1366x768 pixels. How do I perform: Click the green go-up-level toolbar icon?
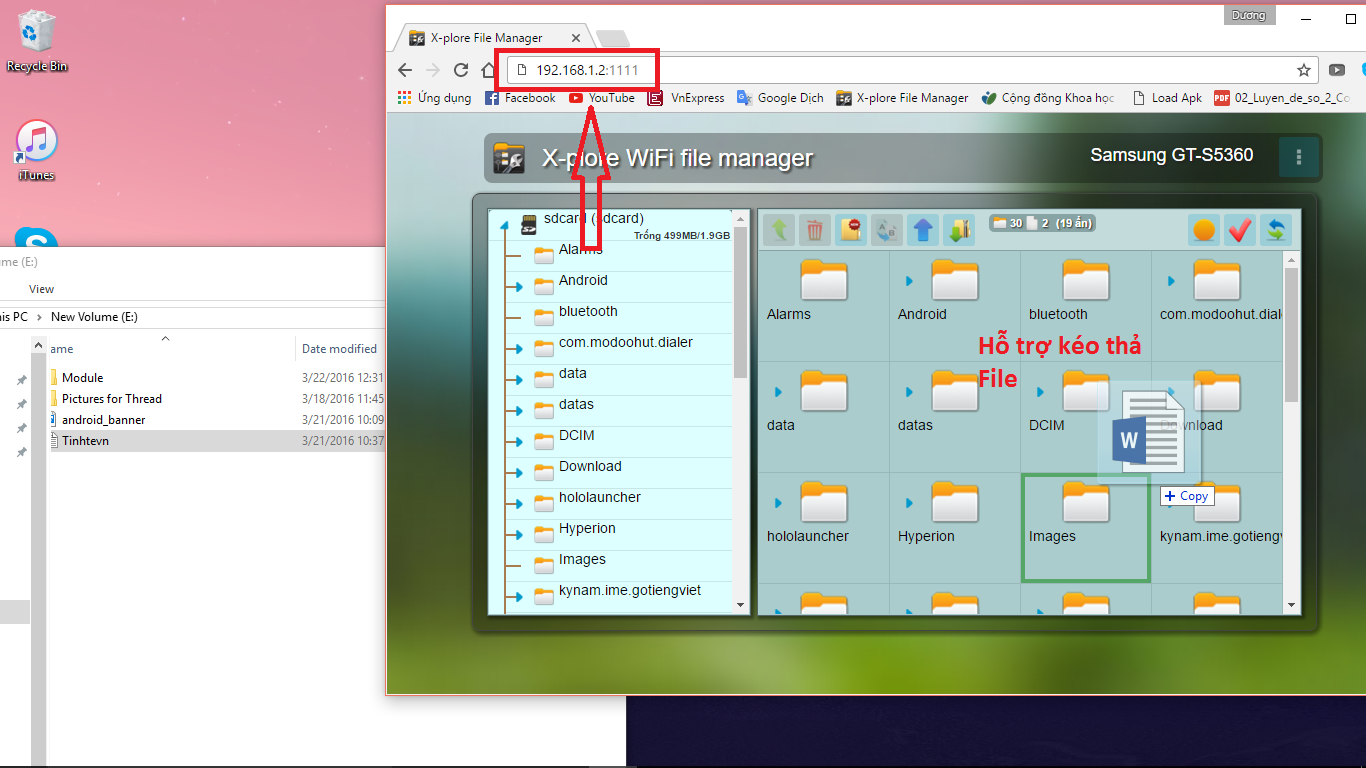coord(779,230)
